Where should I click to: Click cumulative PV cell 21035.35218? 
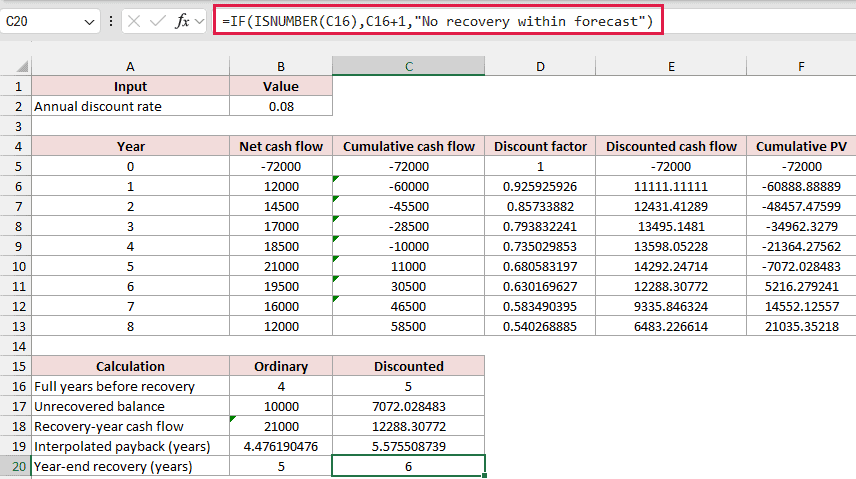(x=801, y=327)
